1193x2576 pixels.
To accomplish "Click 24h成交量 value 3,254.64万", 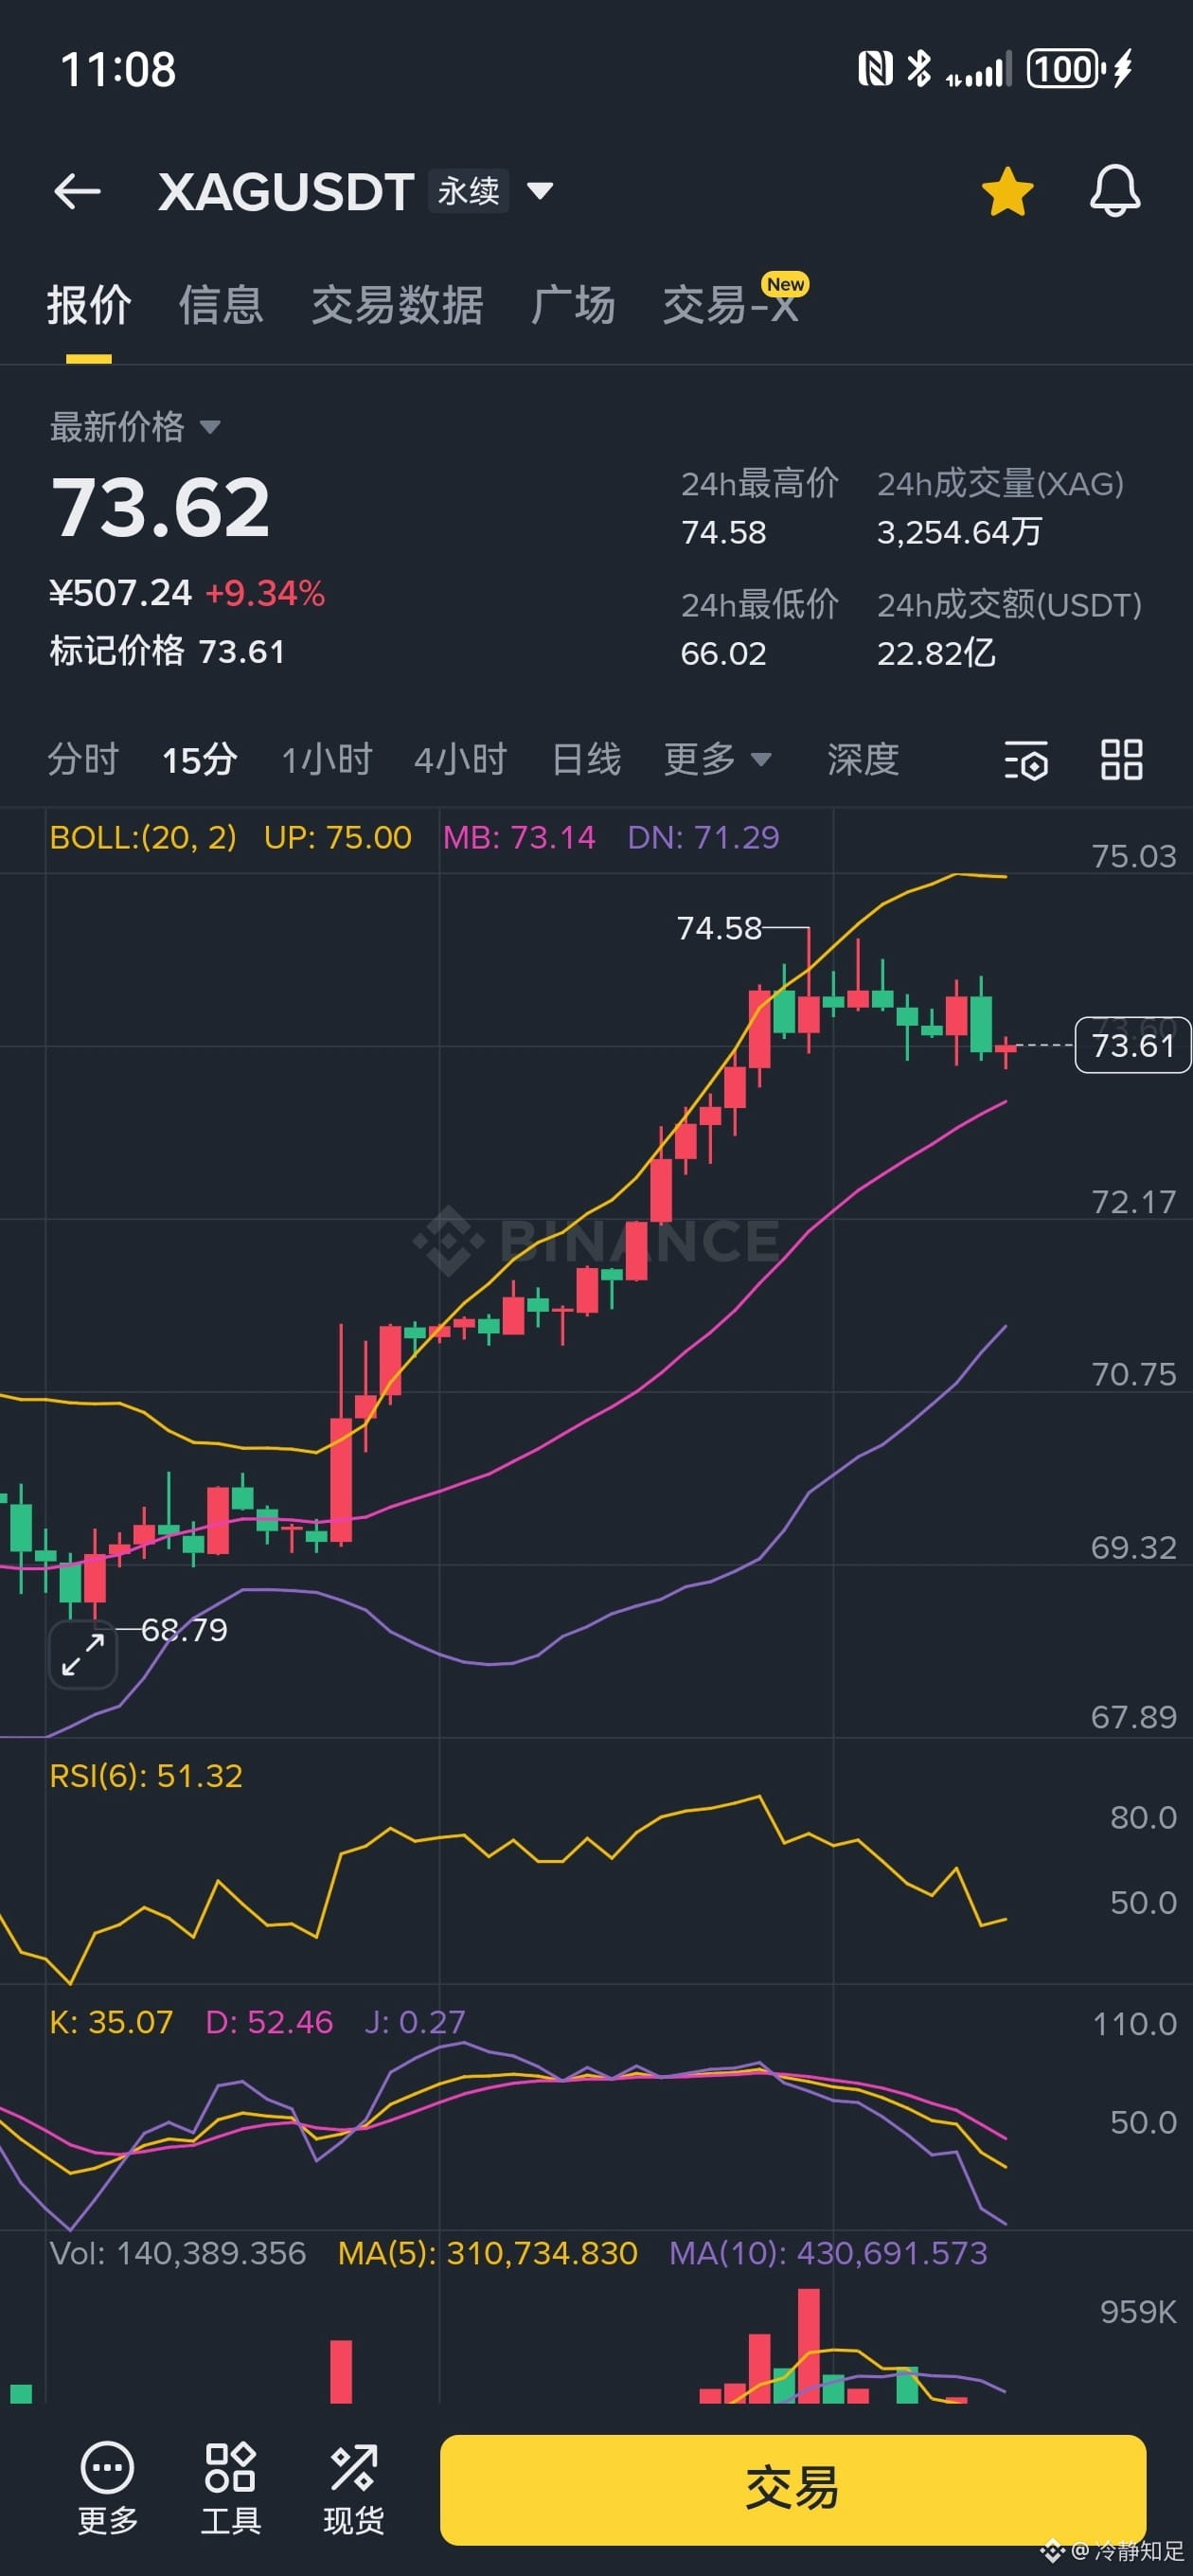I will [959, 532].
